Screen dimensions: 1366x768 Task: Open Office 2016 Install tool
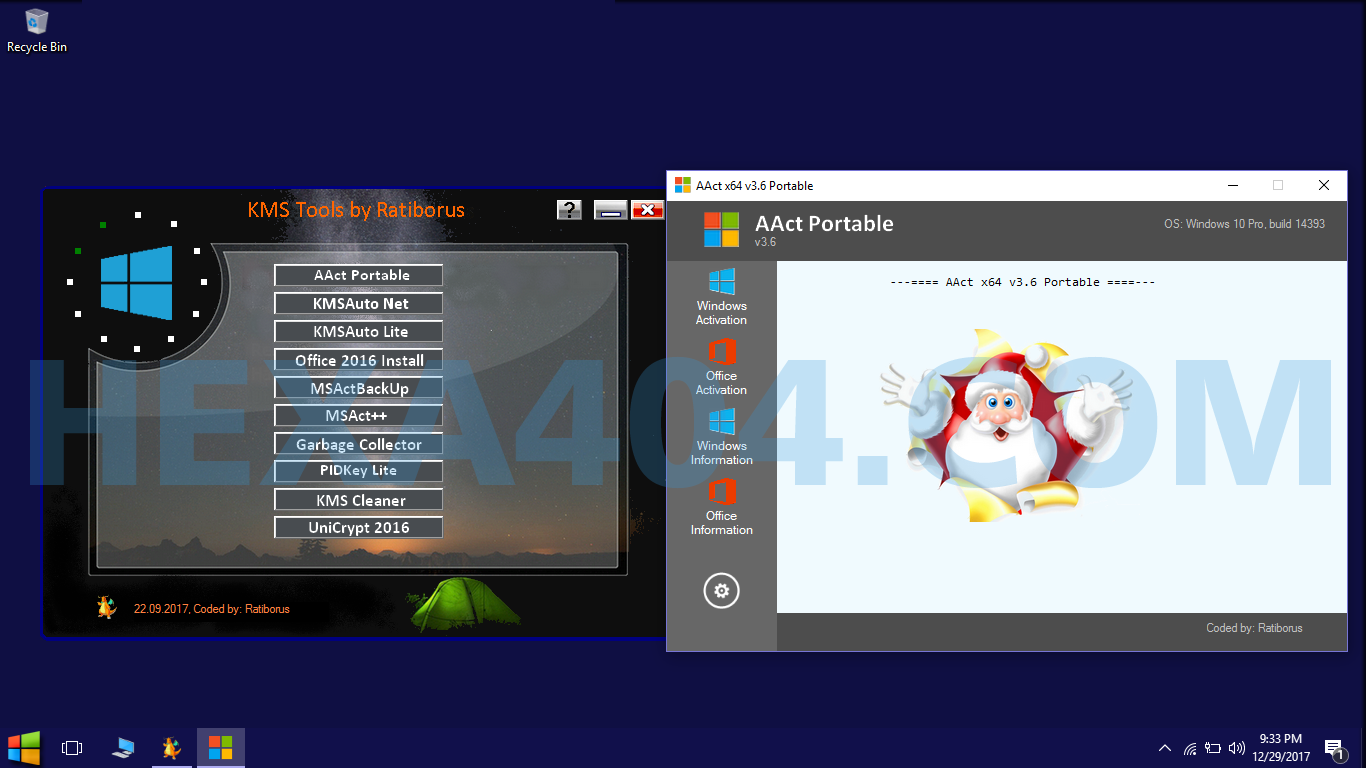point(359,360)
